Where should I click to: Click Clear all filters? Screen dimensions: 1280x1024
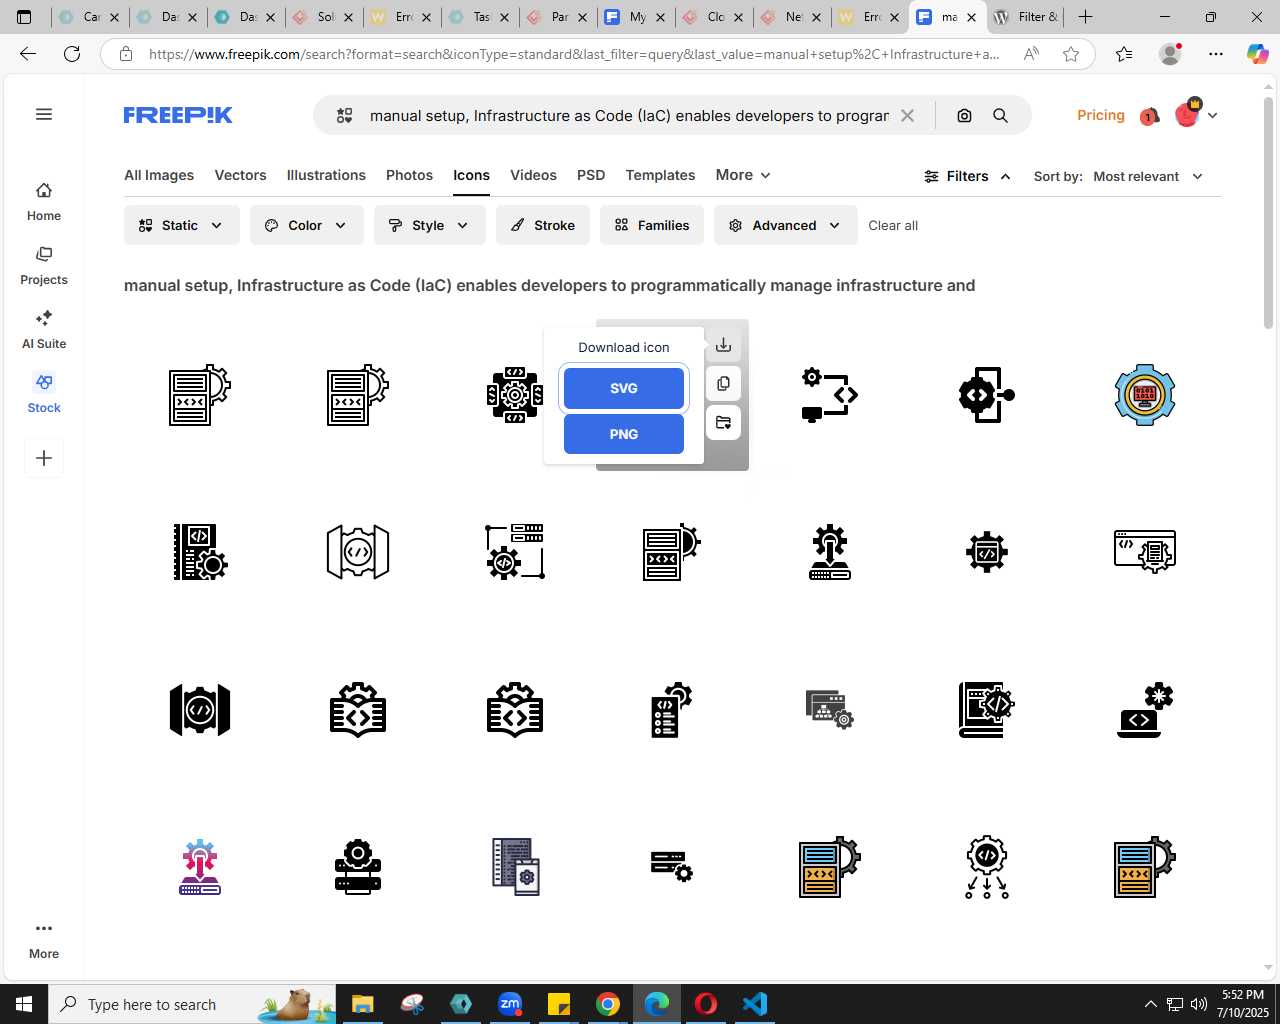point(893,225)
